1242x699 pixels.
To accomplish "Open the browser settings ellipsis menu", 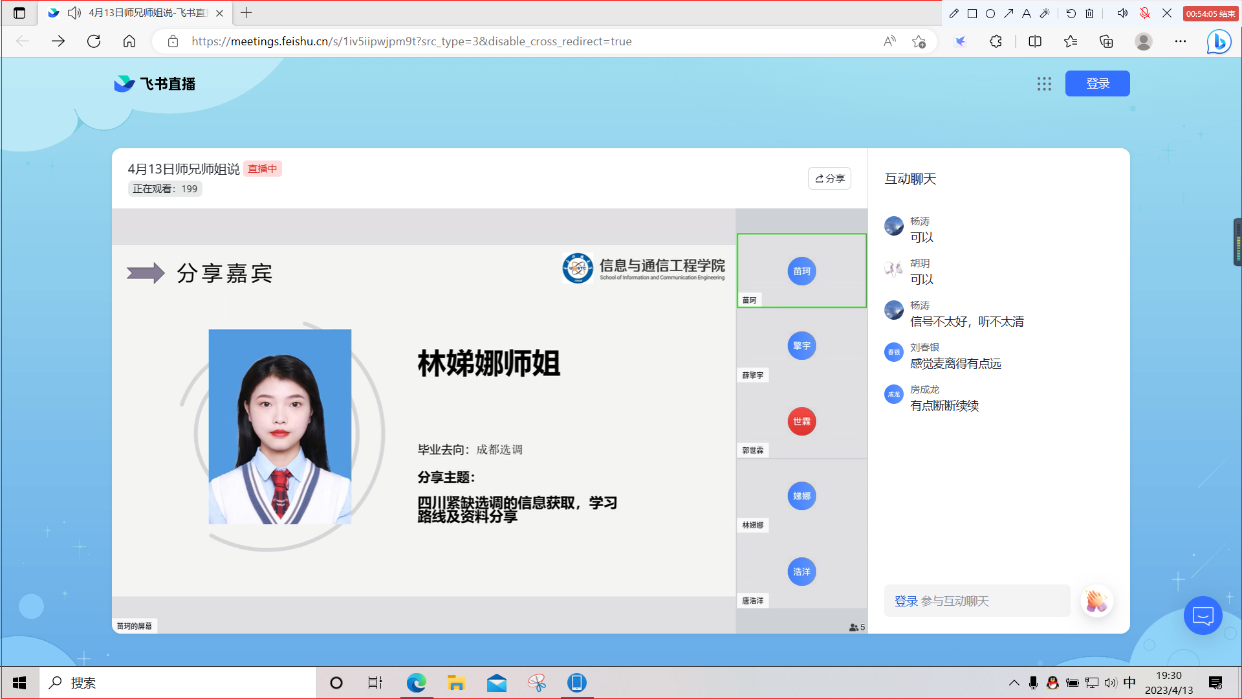I will point(1180,41).
